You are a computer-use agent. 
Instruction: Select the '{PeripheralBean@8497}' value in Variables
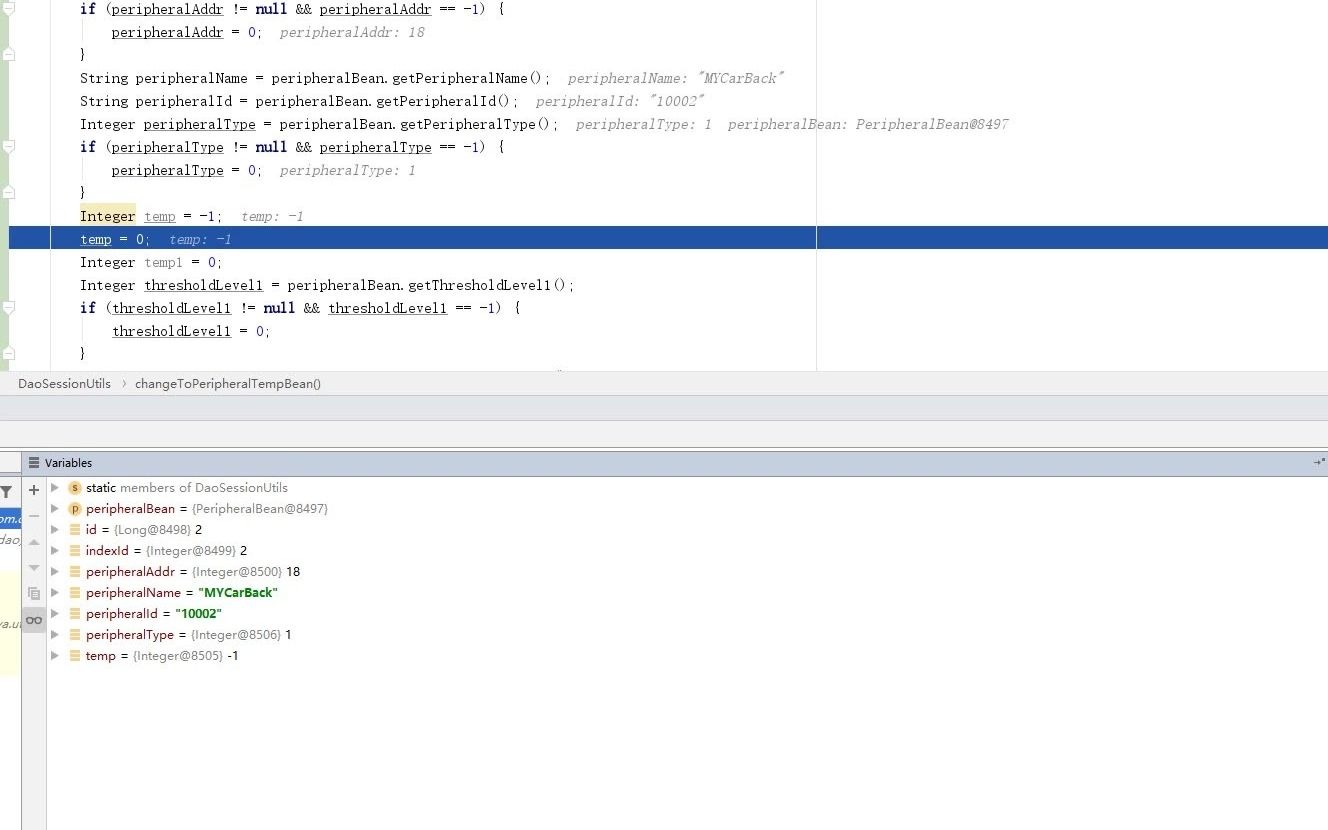tap(259, 509)
